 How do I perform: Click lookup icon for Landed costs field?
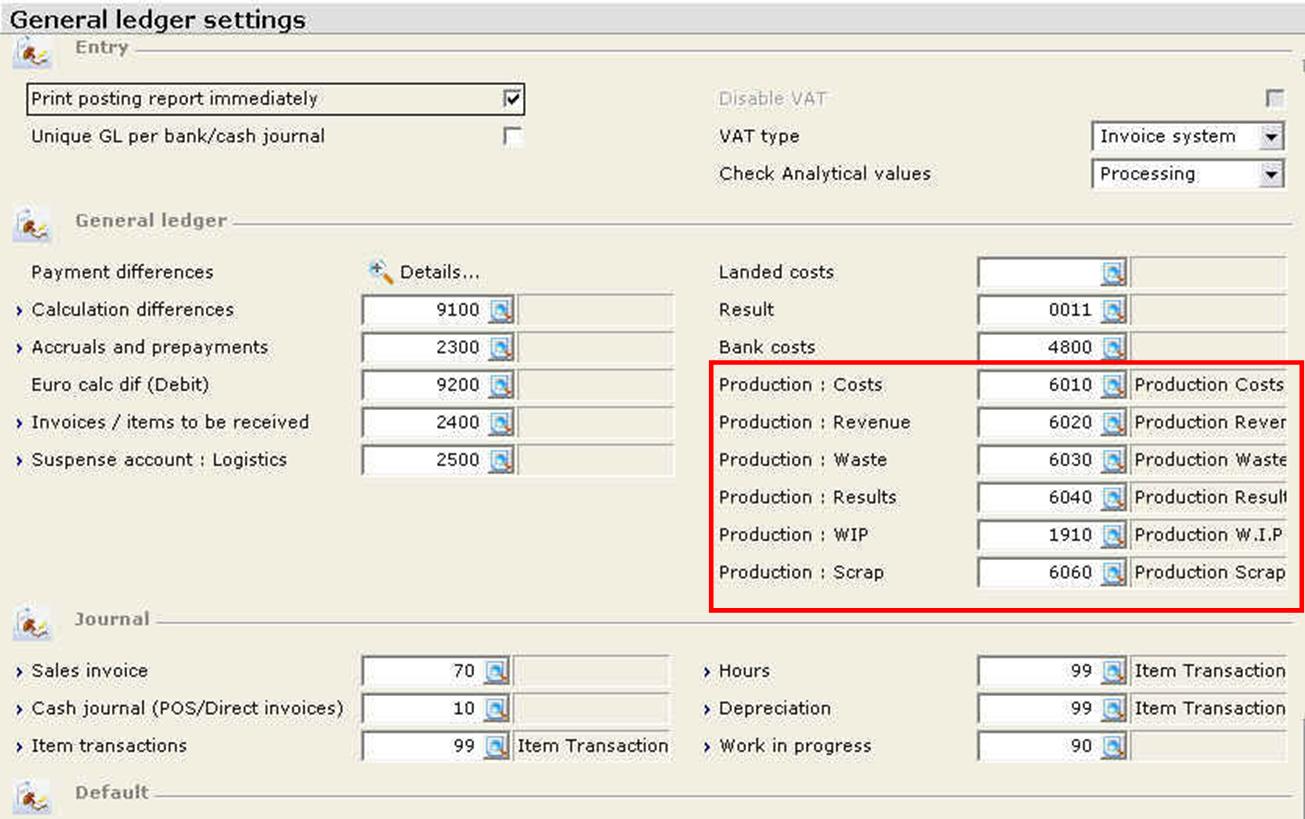[x=1114, y=273]
